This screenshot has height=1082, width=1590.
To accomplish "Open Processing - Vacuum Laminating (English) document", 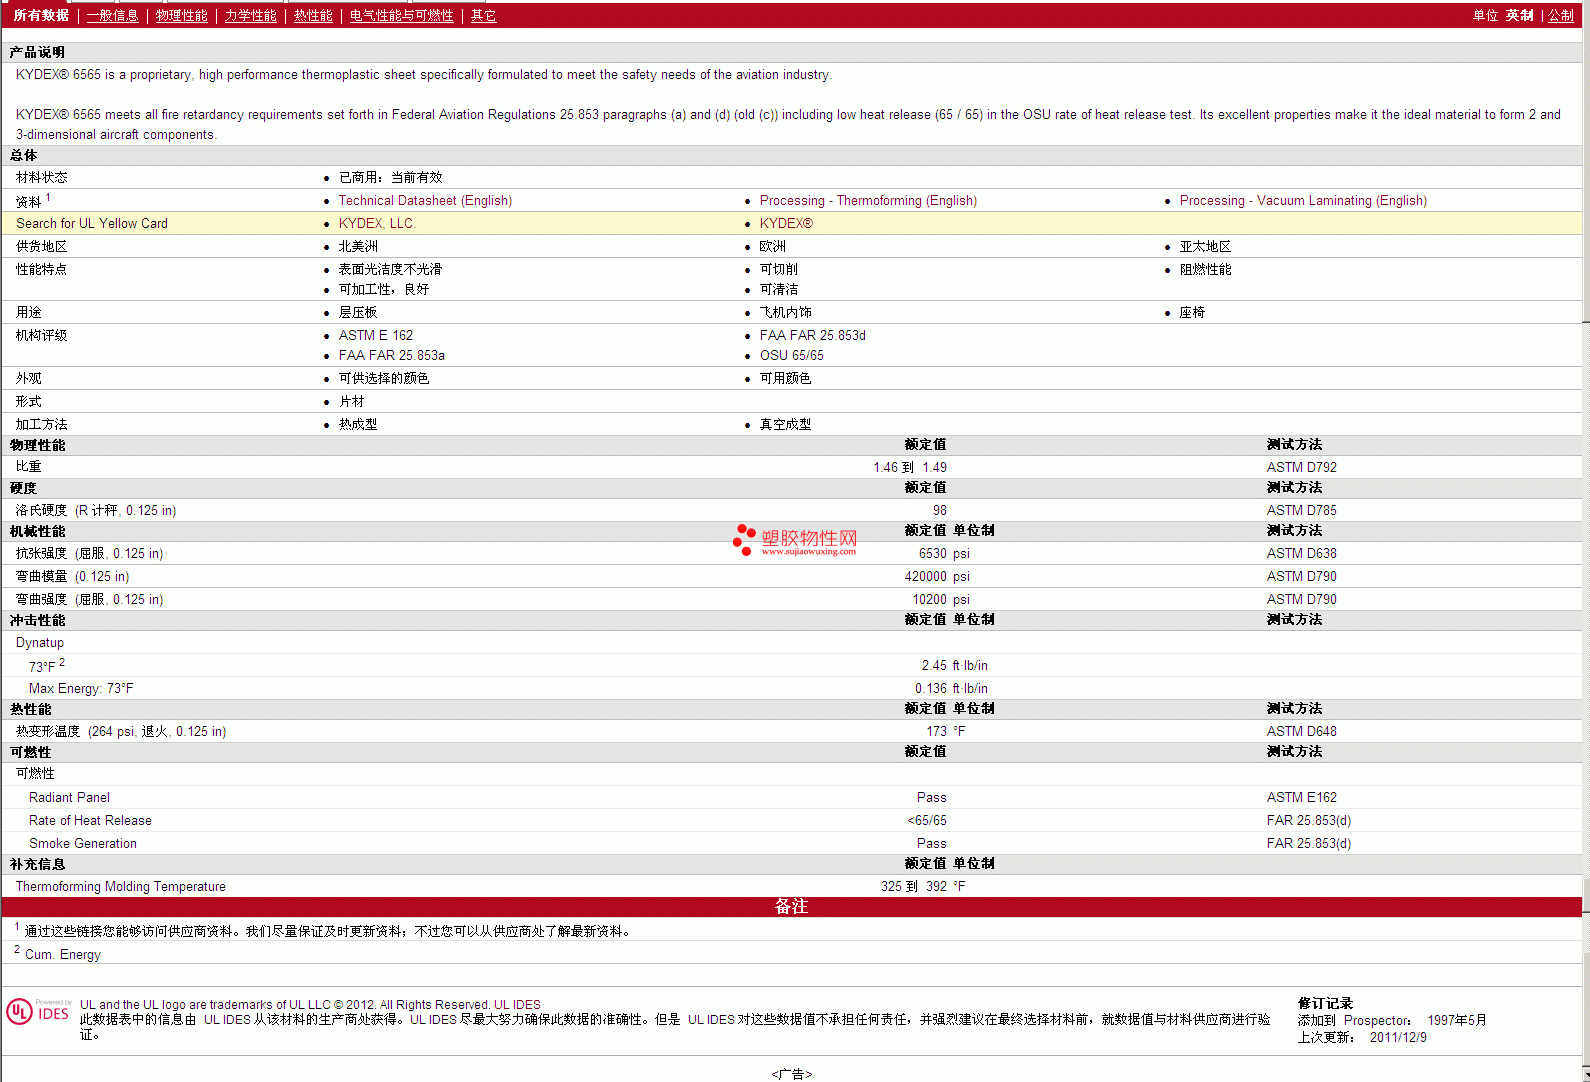I will [1303, 201].
